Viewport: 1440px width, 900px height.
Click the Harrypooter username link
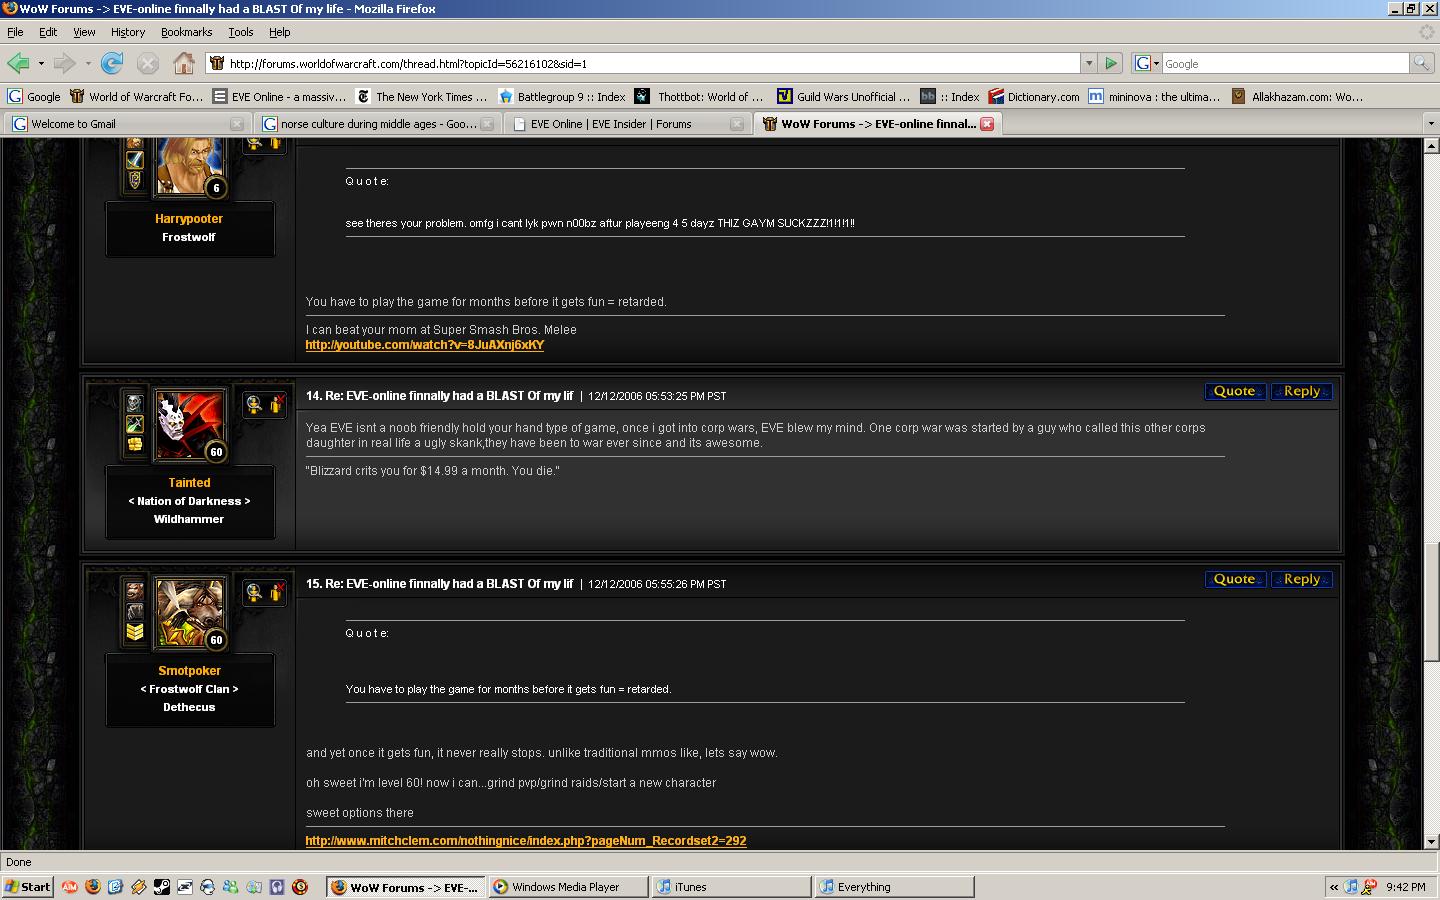[x=189, y=219]
